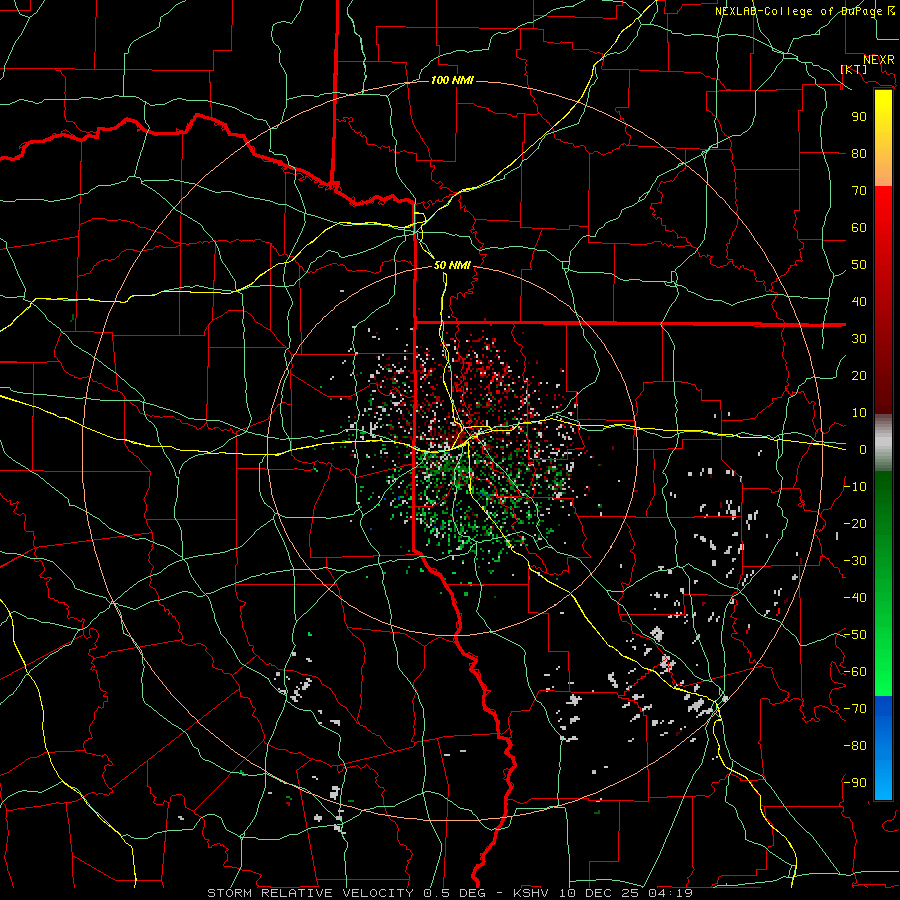
Task: Click the 10 value on velocity scale
Action: click(859, 413)
